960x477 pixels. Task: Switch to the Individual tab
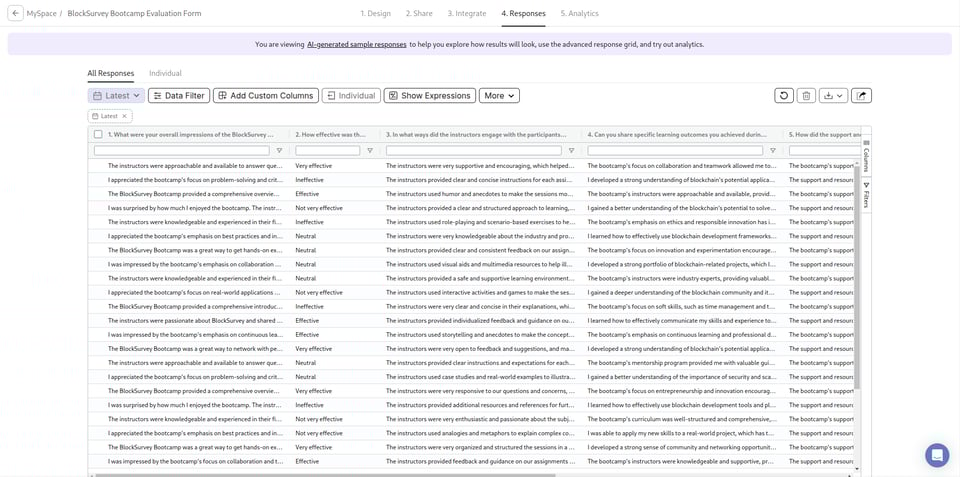(x=165, y=73)
